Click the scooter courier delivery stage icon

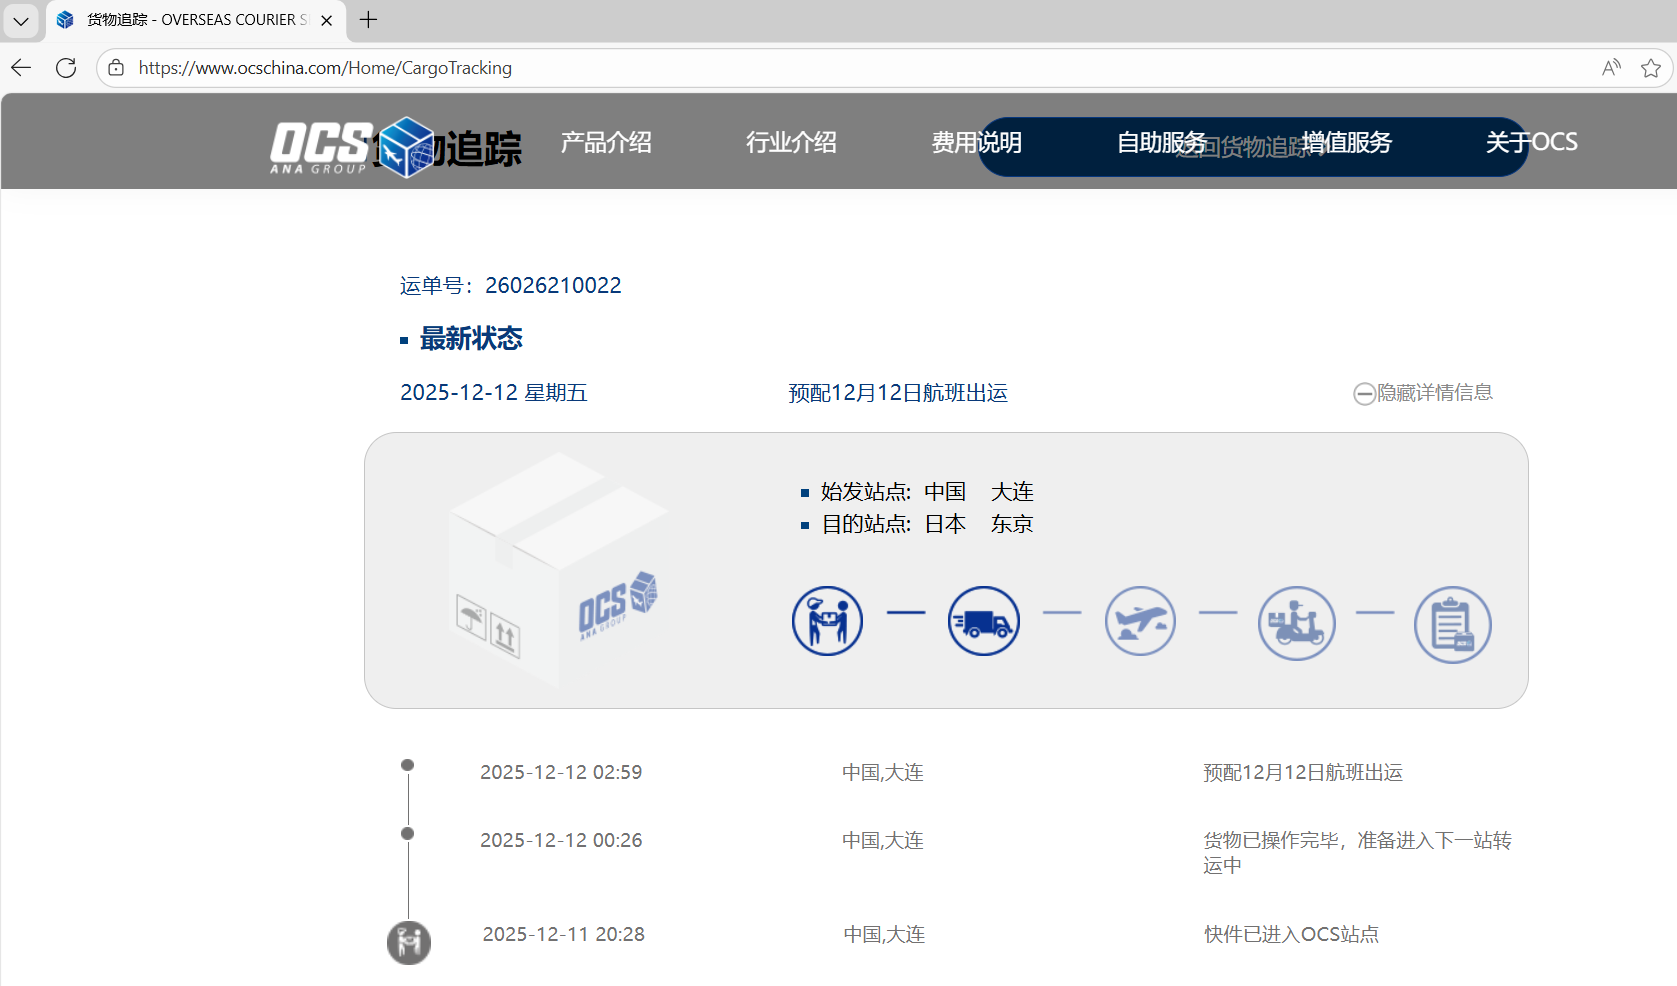pos(1296,623)
